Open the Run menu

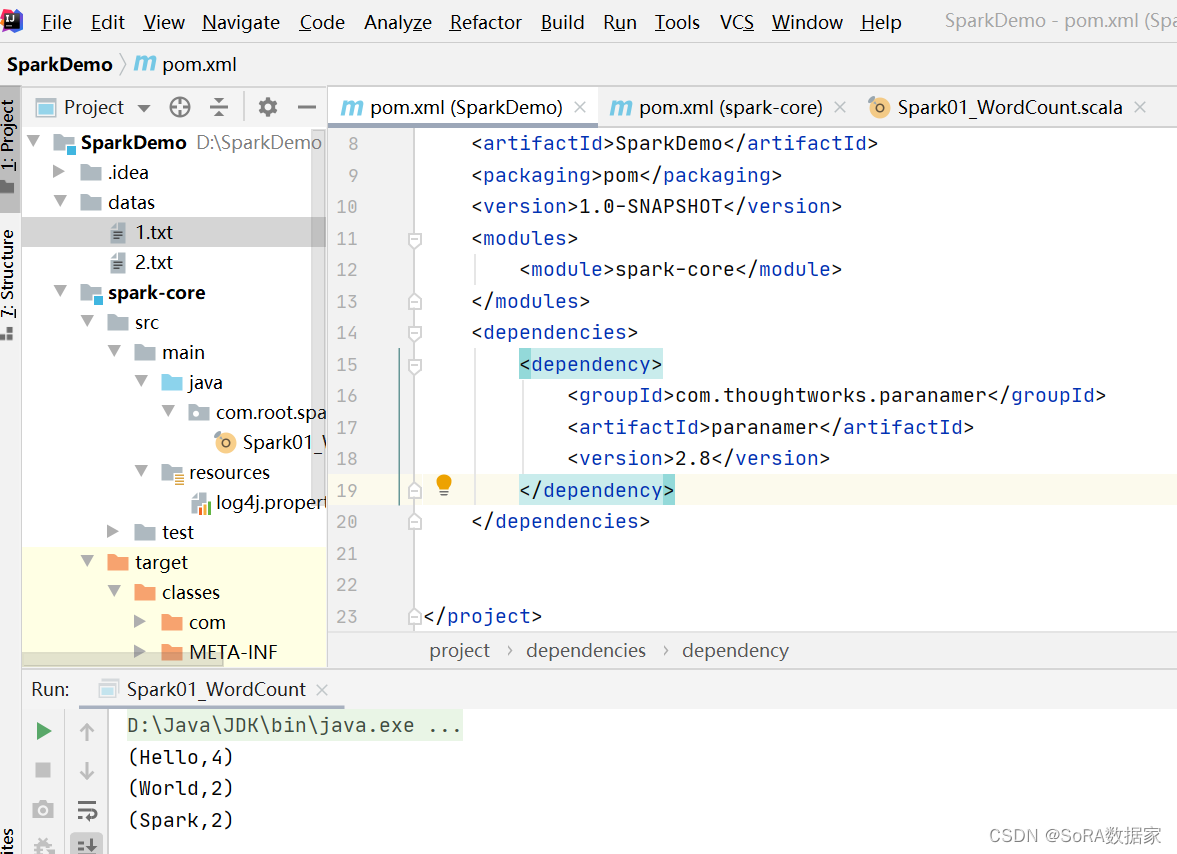619,21
